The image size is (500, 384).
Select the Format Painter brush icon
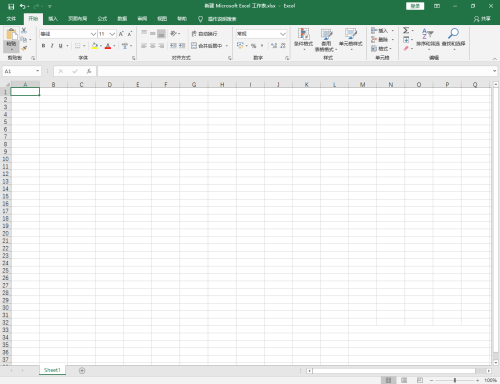click(x=24, y=48)
